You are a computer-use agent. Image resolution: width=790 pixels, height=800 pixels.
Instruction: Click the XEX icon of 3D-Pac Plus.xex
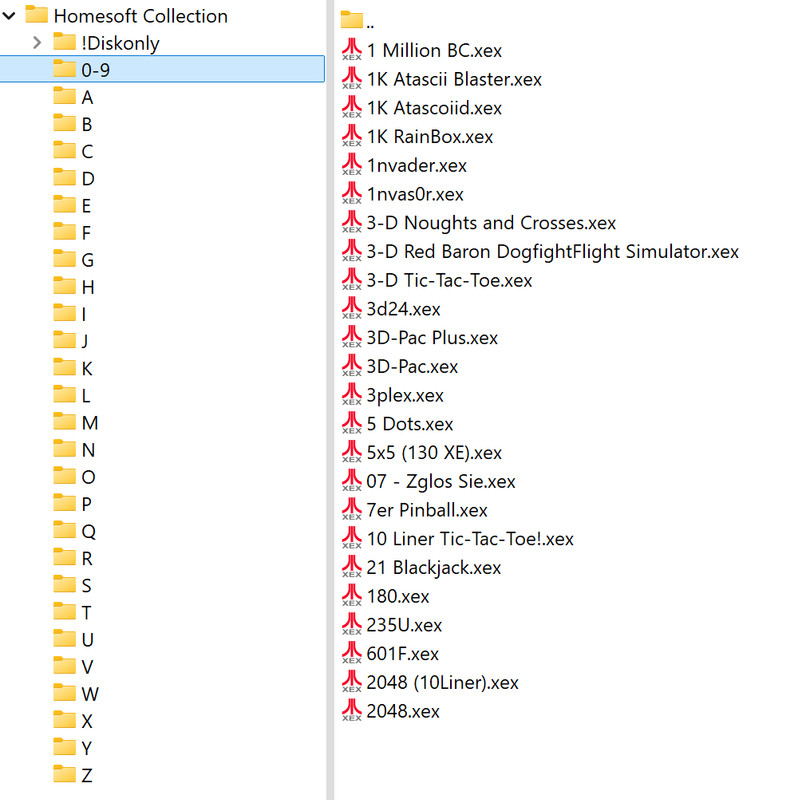tap(352, 337)
